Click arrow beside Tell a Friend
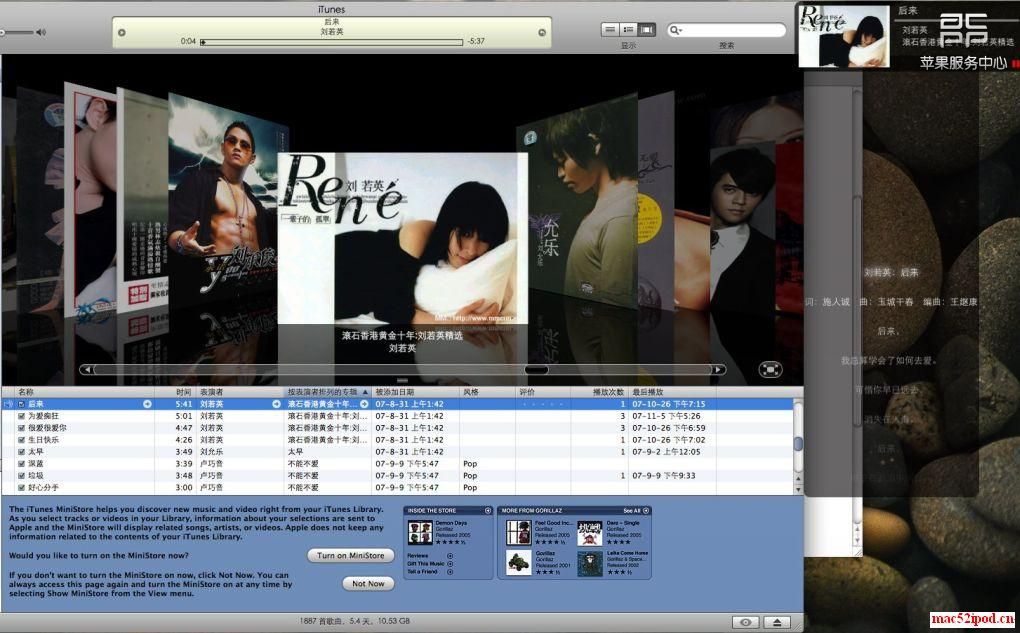Screen dimensions: 1020x633 coord(450,572)
